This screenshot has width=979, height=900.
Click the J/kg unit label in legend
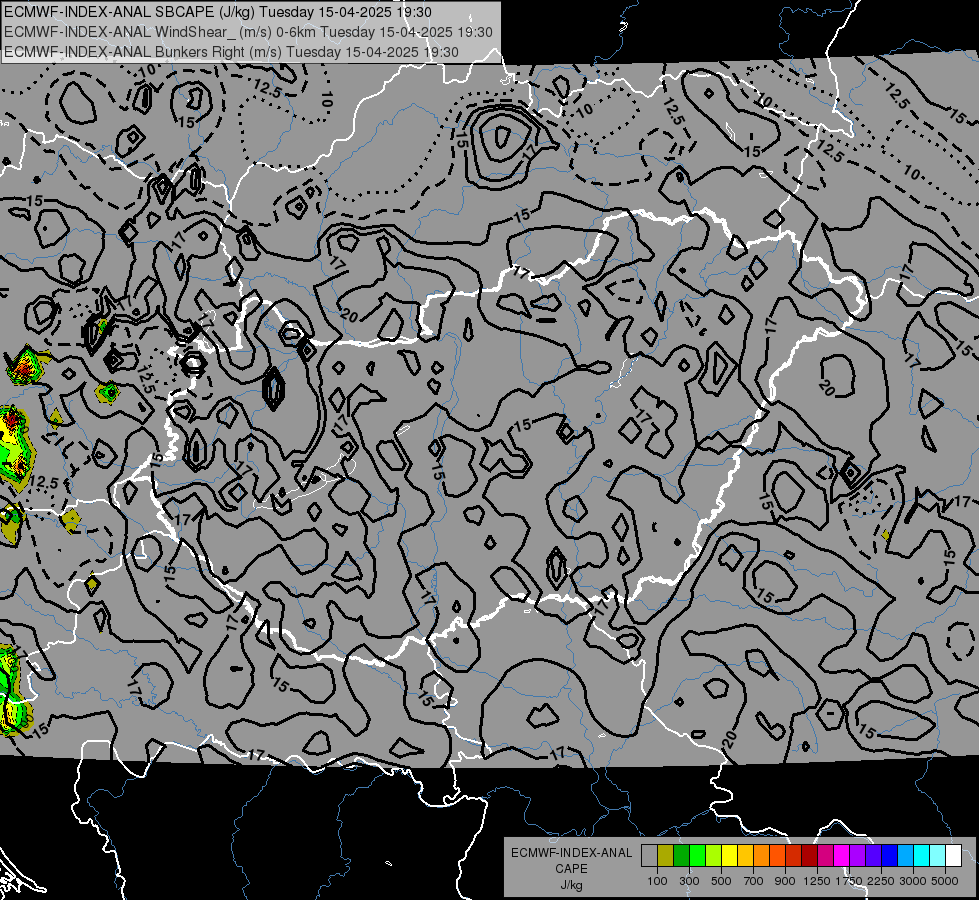[x=571, y=885]
